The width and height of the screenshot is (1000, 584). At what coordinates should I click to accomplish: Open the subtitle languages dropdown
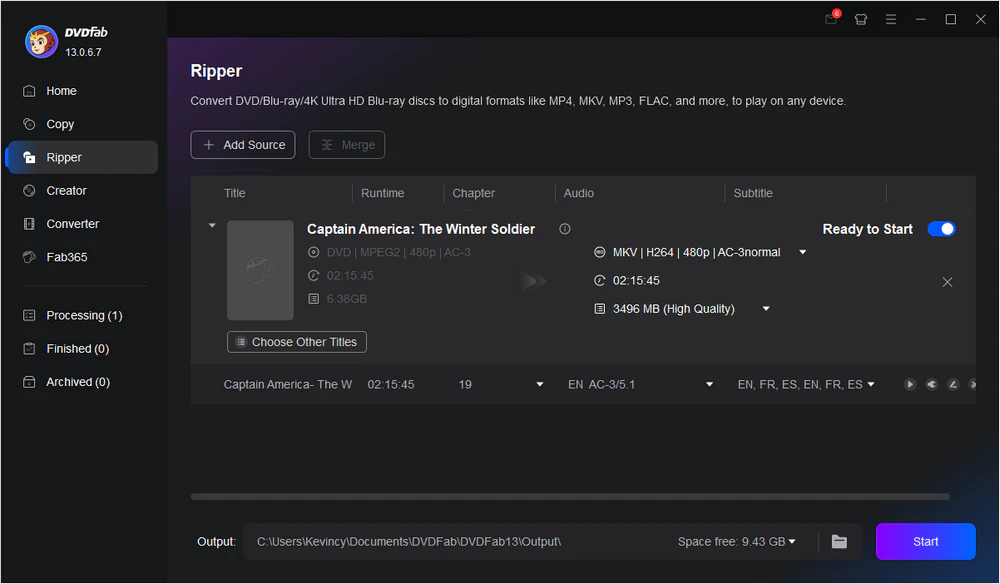pyautogui.click(x=871, y=384)
